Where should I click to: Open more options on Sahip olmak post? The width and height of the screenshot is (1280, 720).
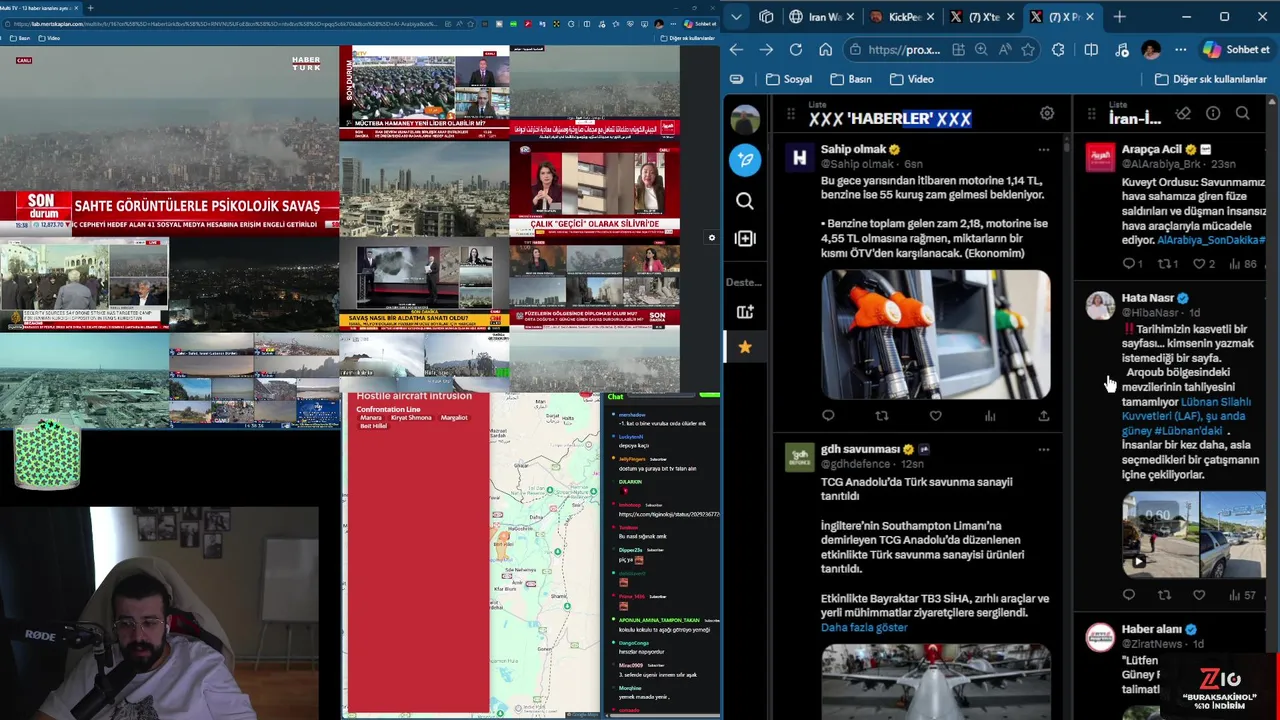pos(1044,150)
